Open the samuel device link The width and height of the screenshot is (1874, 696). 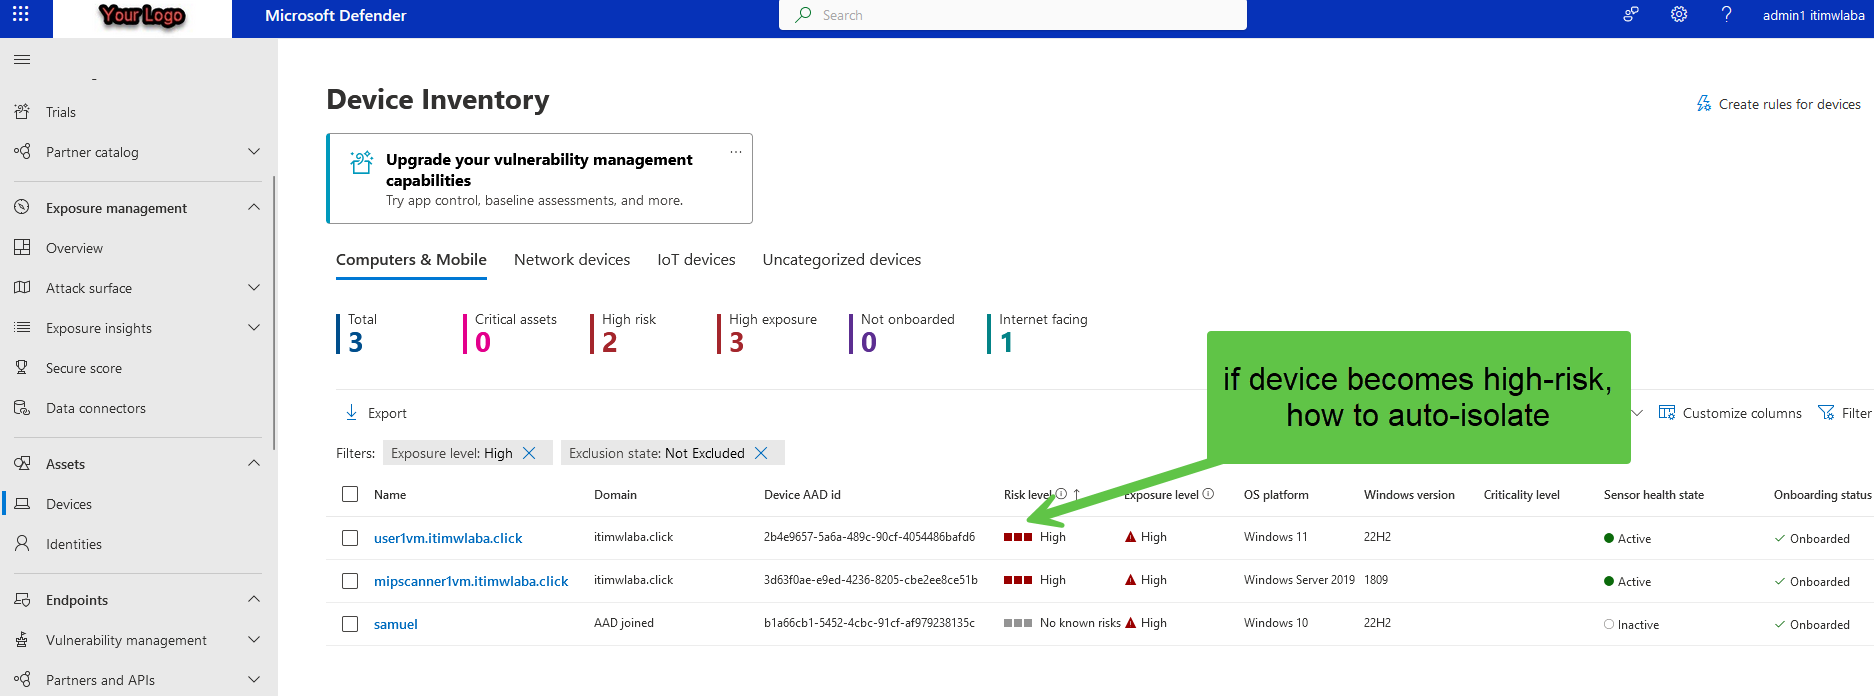396,624
